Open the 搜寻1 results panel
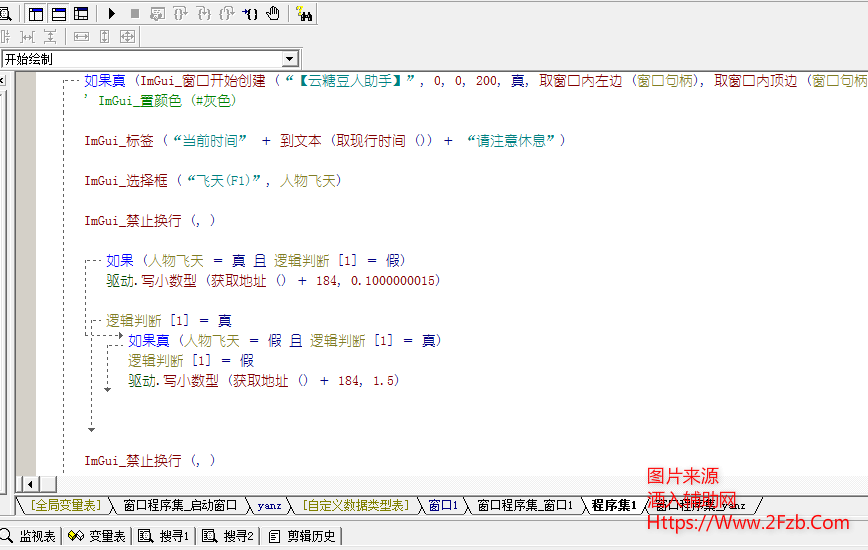This screenshot has height=550, width=868. click(x=165, y=537)
